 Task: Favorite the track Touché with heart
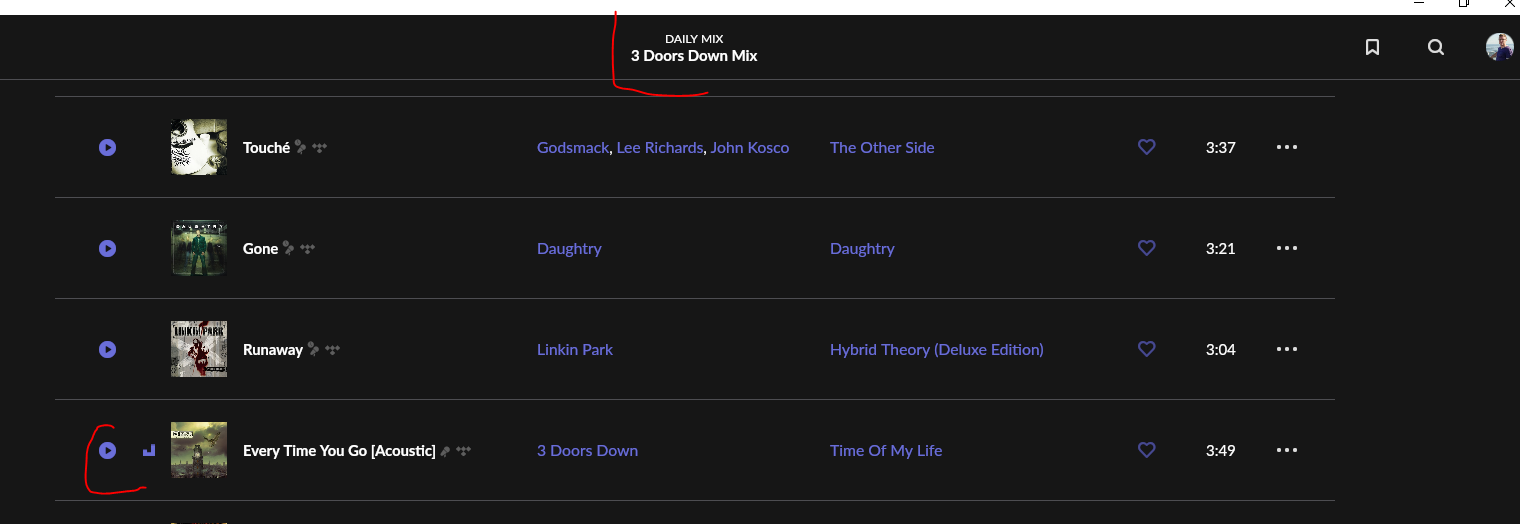point(1147,147)
